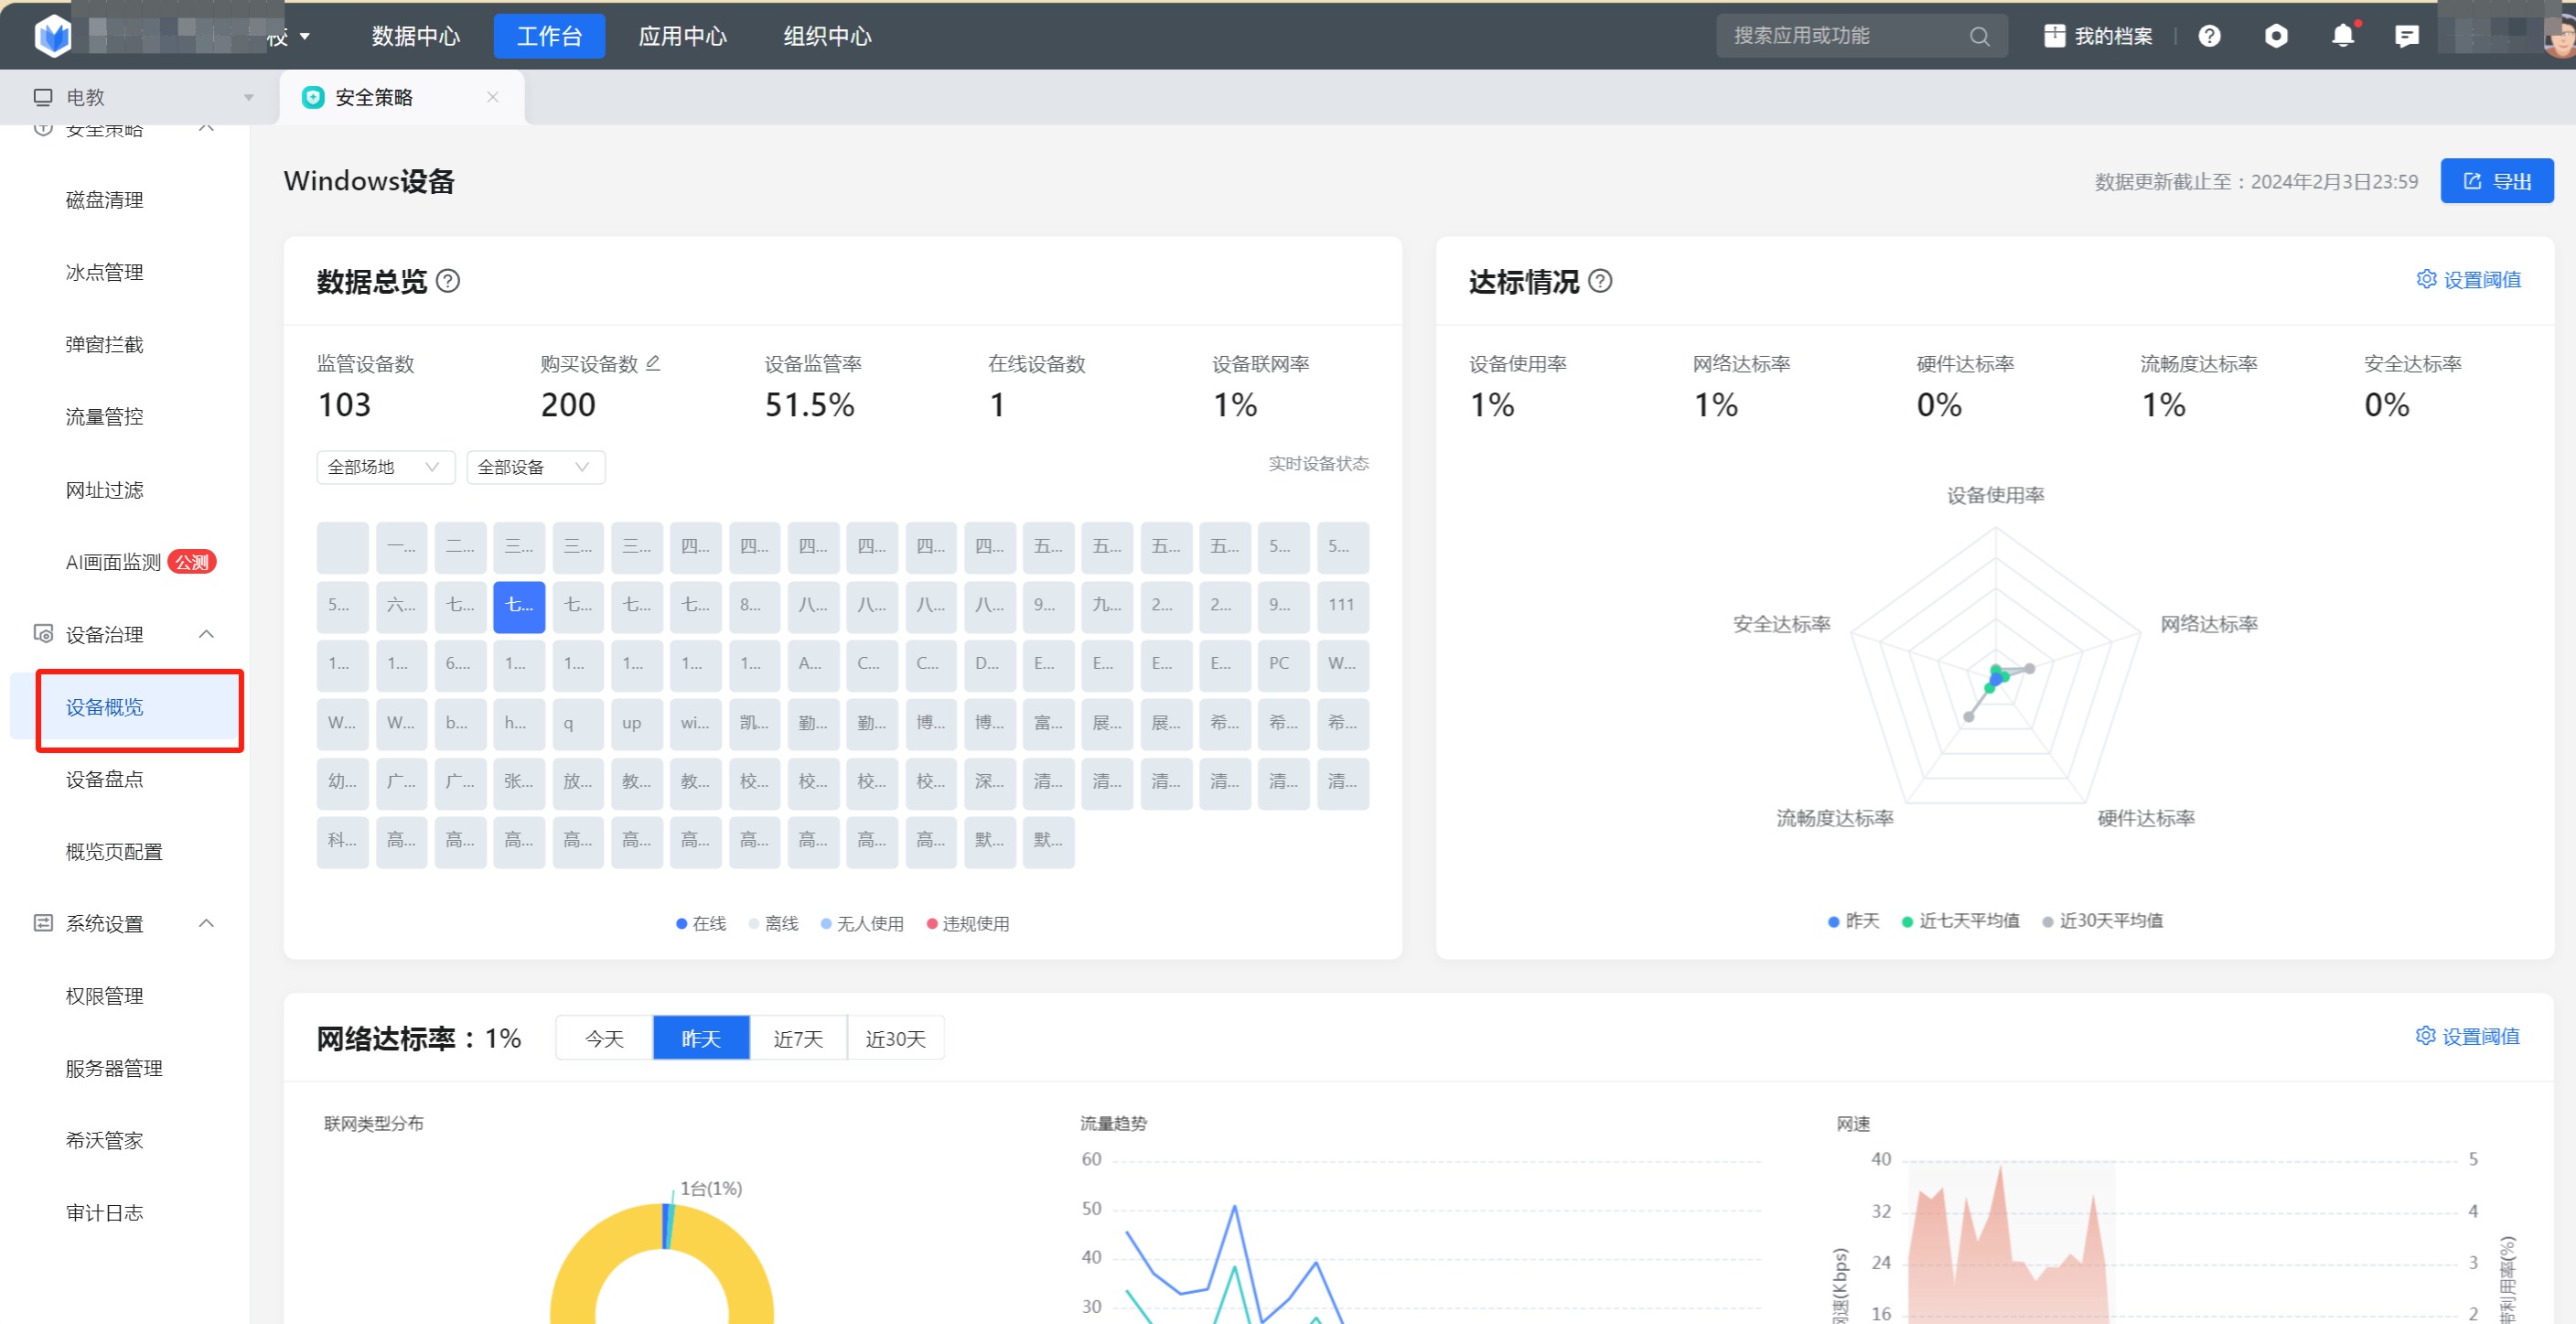Toggle the 无人使用 legend item
This screenshot has width=2576, height=1324.
(862, 923)
